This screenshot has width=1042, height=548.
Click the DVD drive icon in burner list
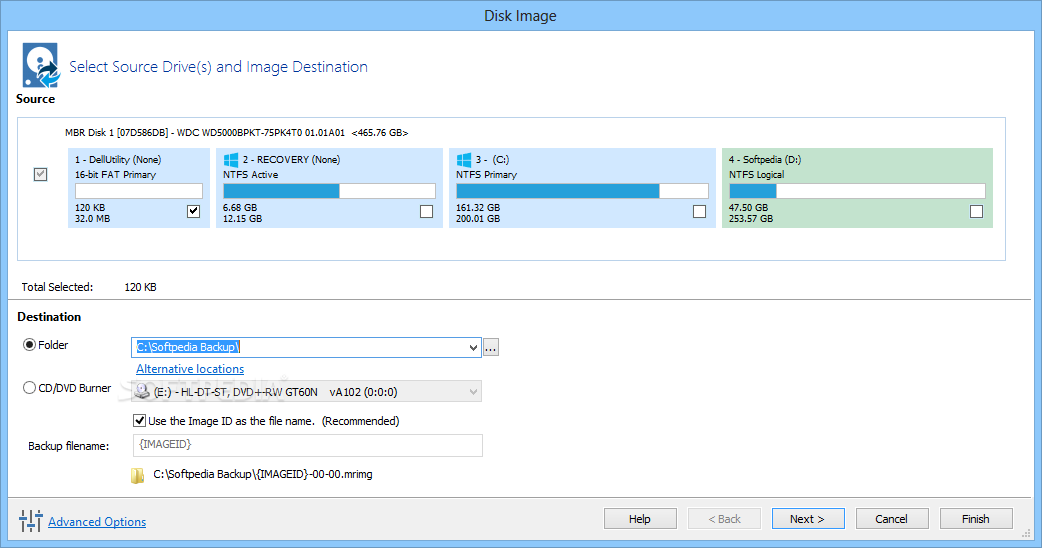(142, 392)
